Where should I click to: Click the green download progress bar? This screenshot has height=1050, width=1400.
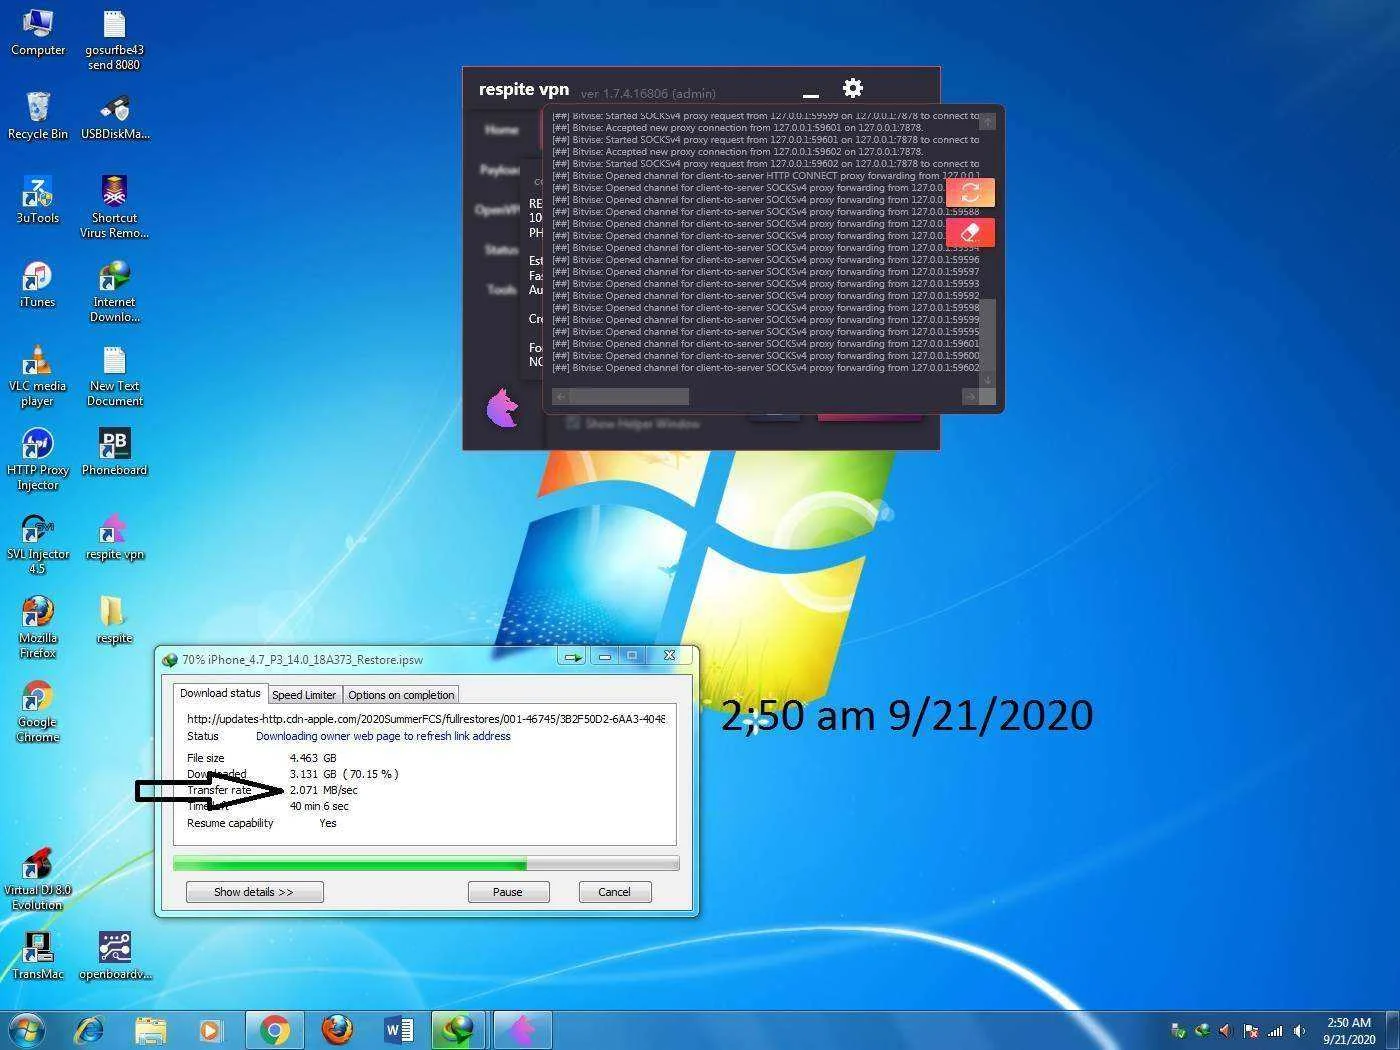[x=426, y=863]
